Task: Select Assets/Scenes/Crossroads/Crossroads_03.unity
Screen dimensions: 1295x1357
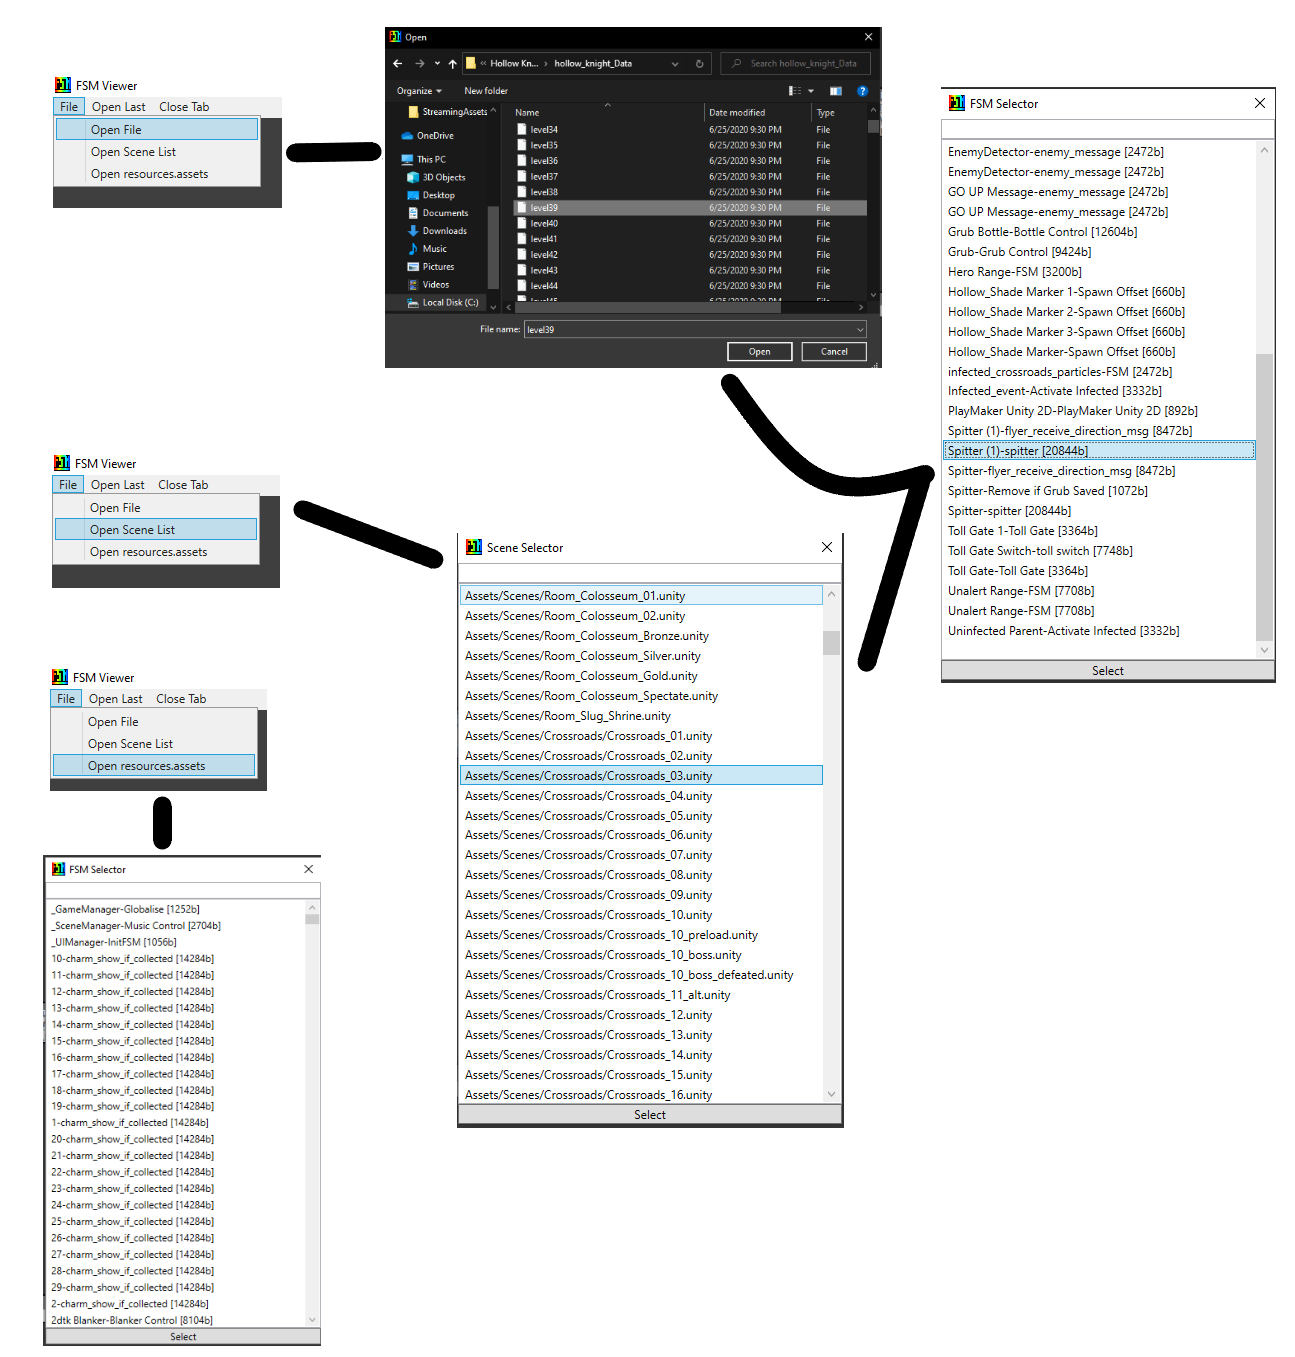Action: coord(641,776)
